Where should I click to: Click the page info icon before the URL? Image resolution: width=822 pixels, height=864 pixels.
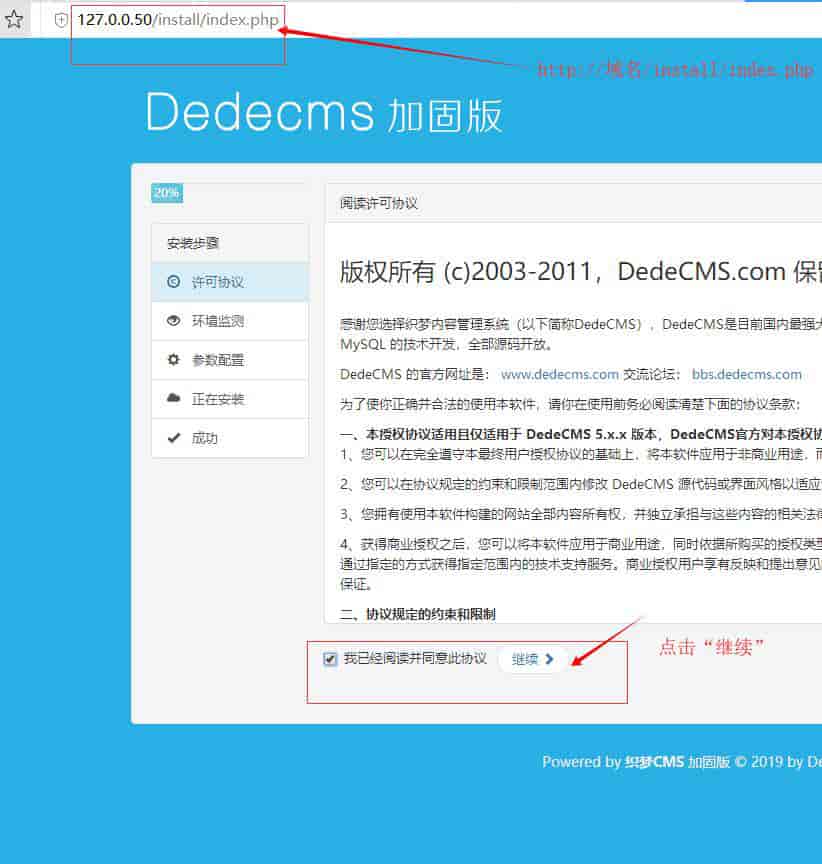coord(62,18)
